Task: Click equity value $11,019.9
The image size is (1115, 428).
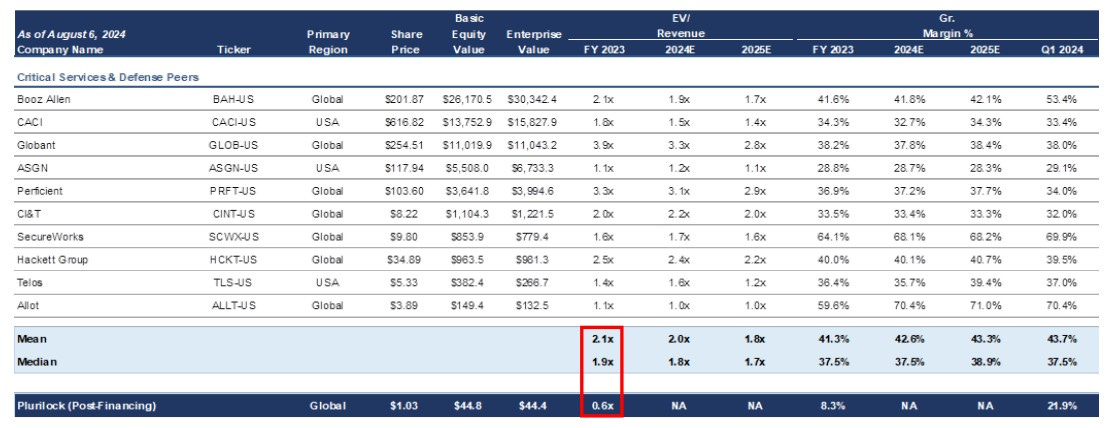Action: pos(466,145)
